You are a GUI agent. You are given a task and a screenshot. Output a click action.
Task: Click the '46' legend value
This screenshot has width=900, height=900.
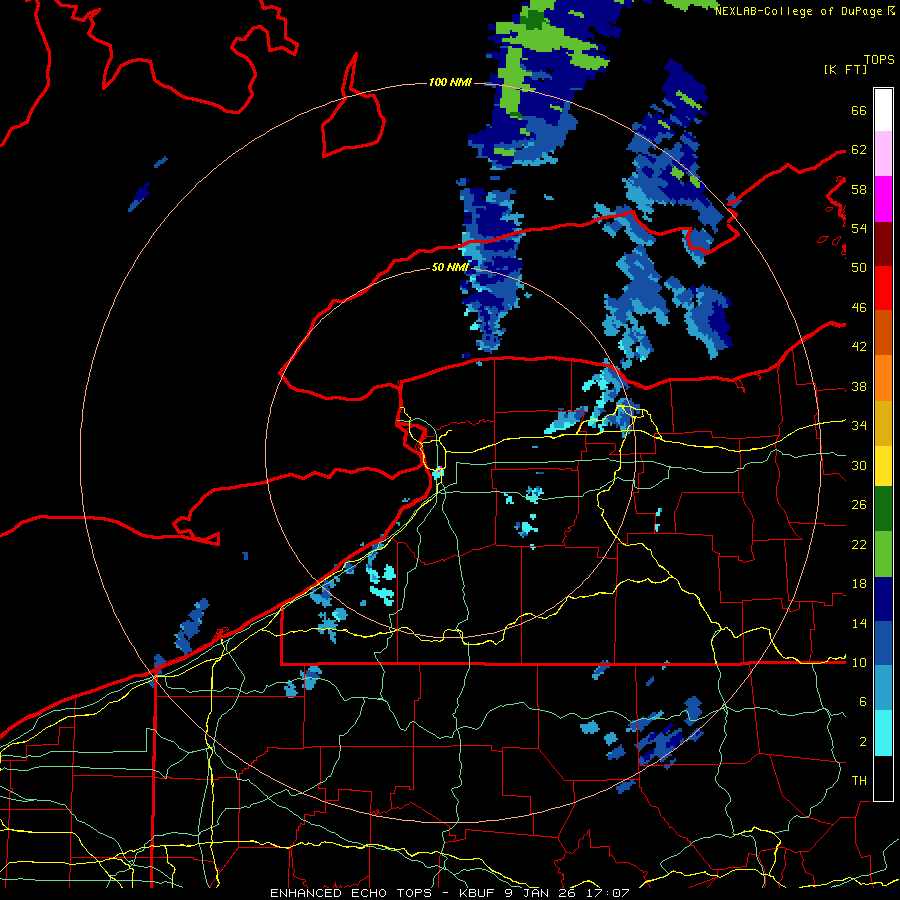pos(859,308)
